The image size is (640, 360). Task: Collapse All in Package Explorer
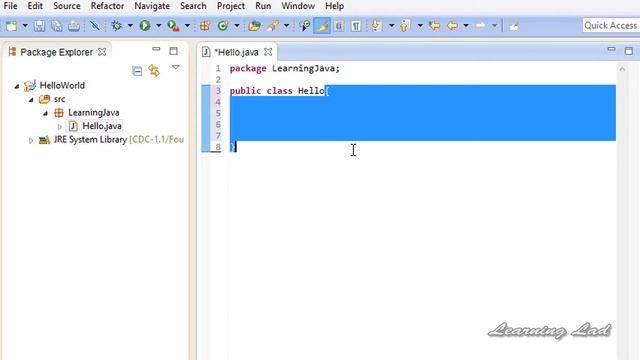coord(137,71)
